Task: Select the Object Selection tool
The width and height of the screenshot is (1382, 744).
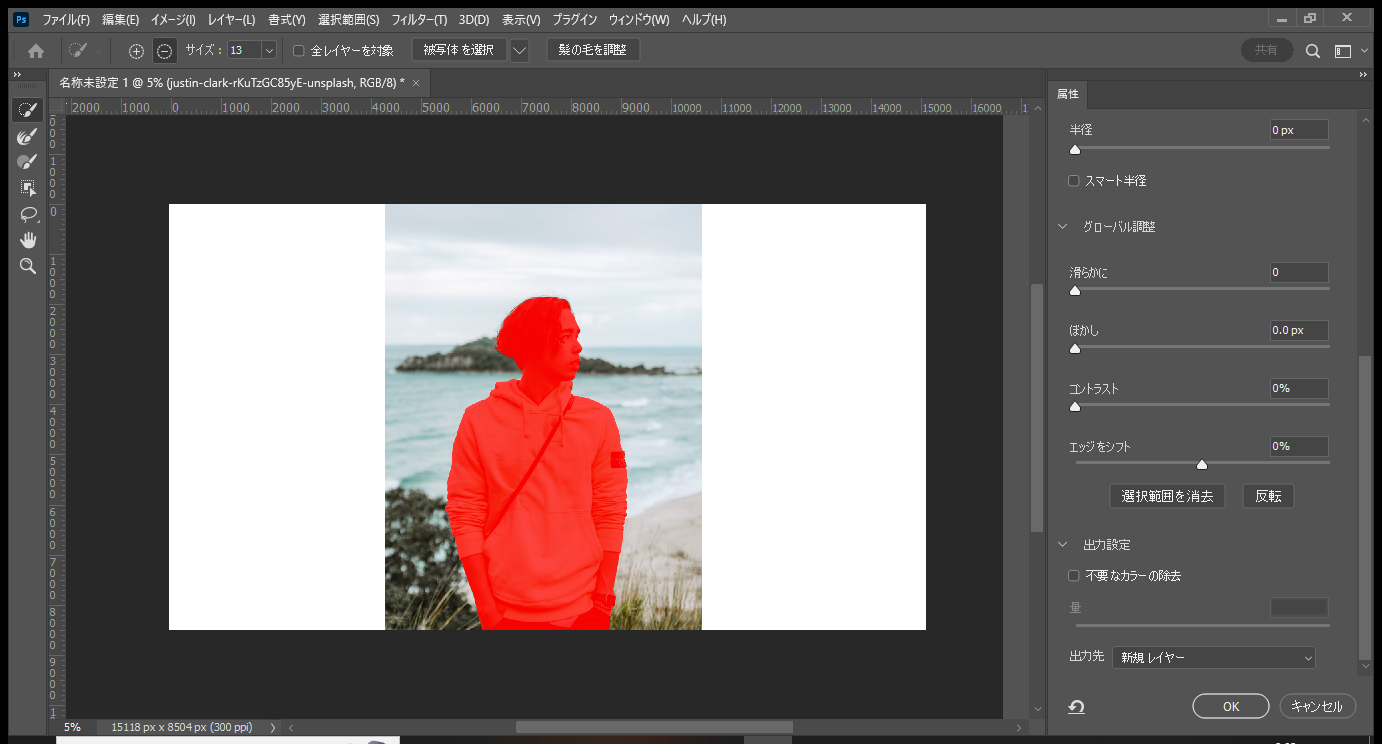Action: (x=28, y=187)
